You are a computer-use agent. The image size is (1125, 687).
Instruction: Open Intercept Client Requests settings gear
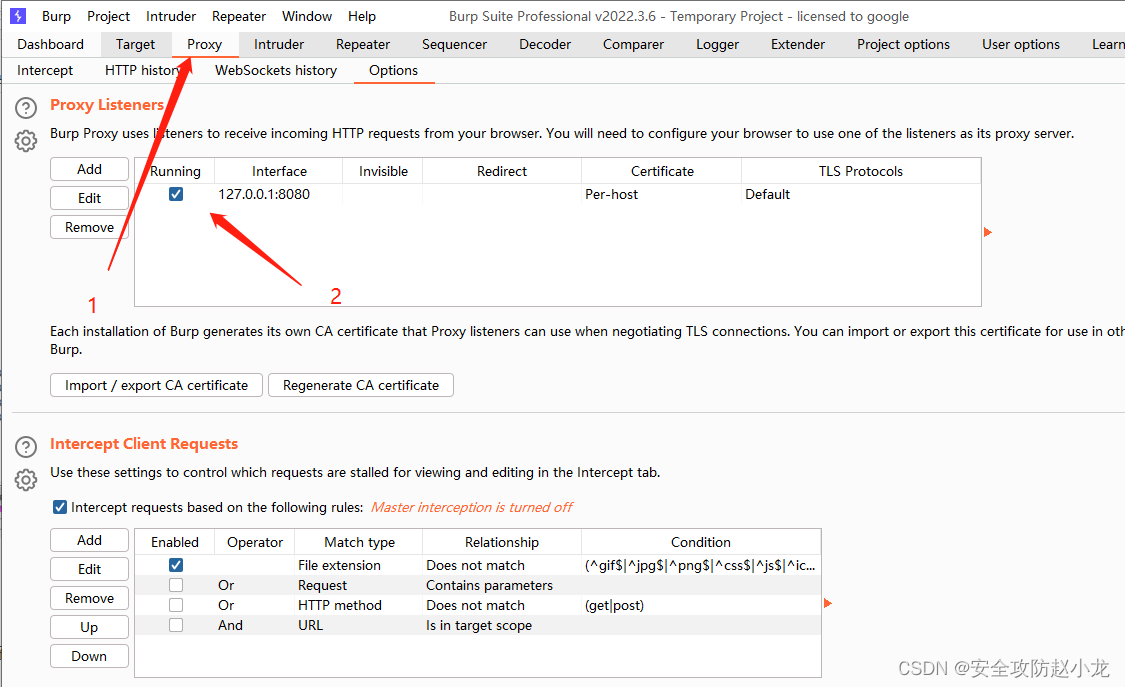(26, 480)
